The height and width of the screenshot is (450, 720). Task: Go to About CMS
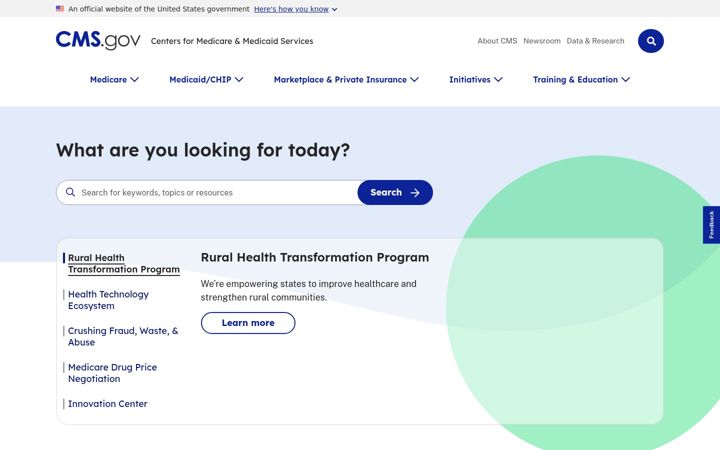click(497, 41)
